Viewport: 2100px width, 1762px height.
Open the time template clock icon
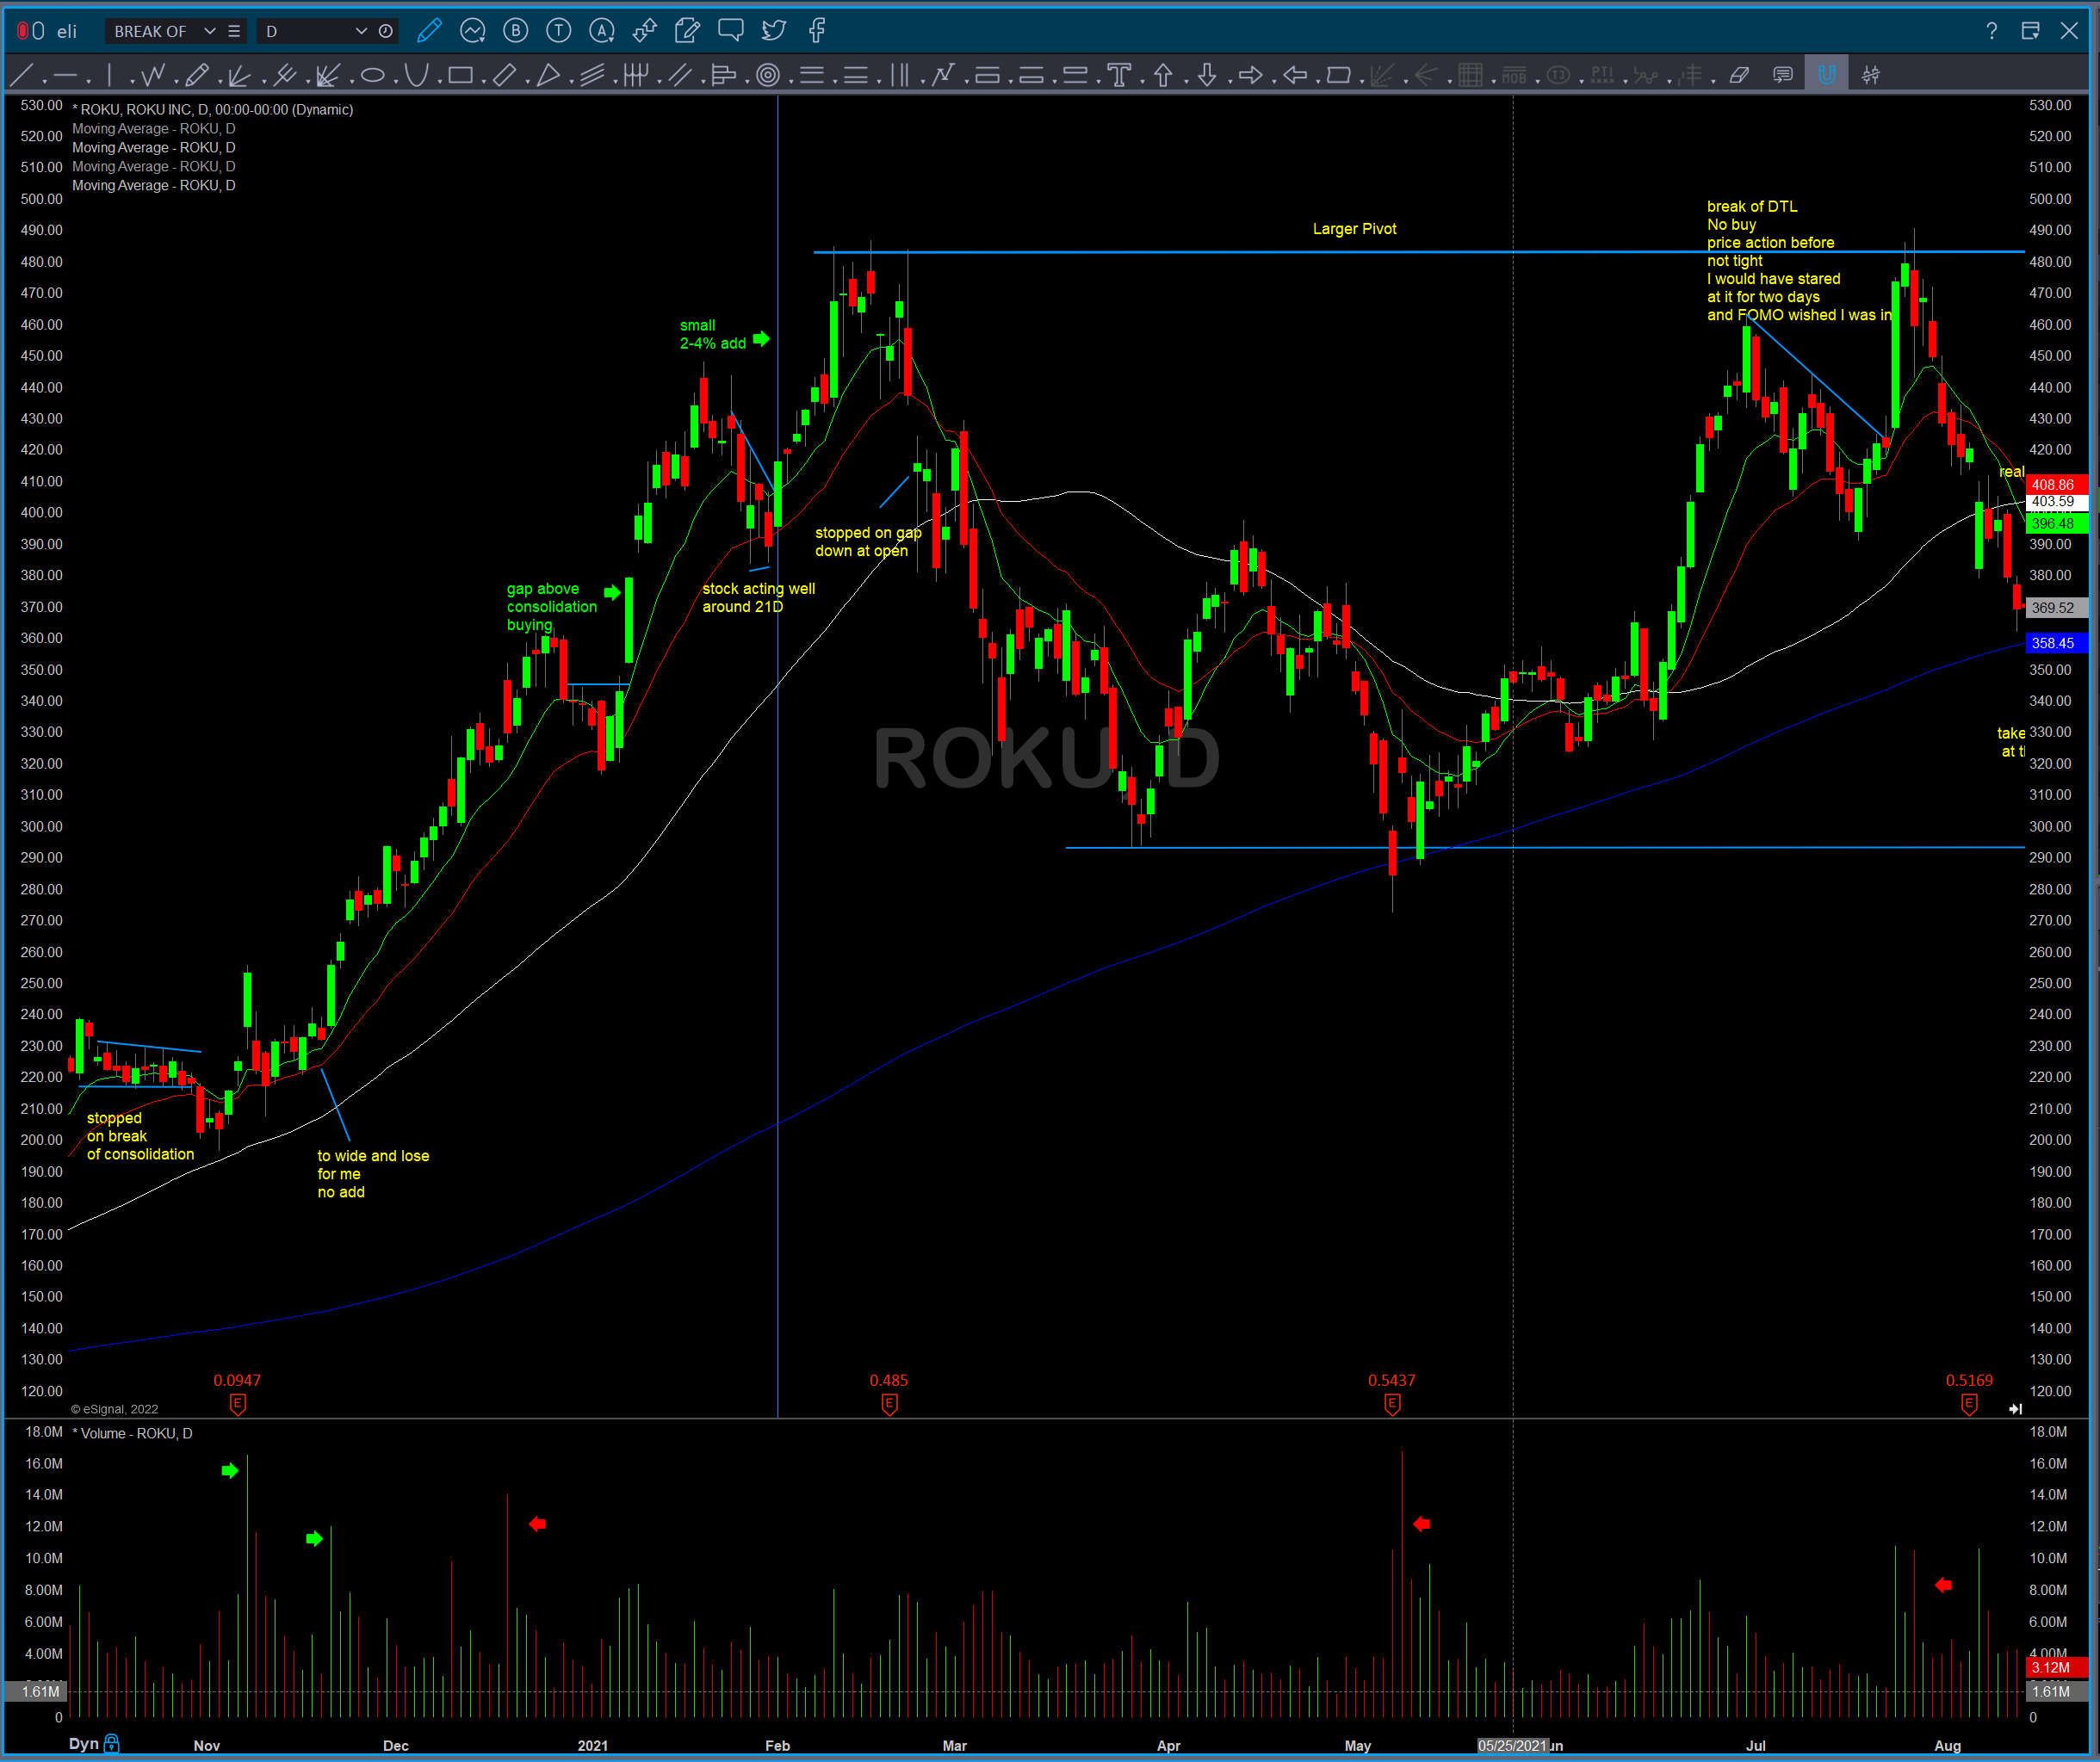click(386, 31)
